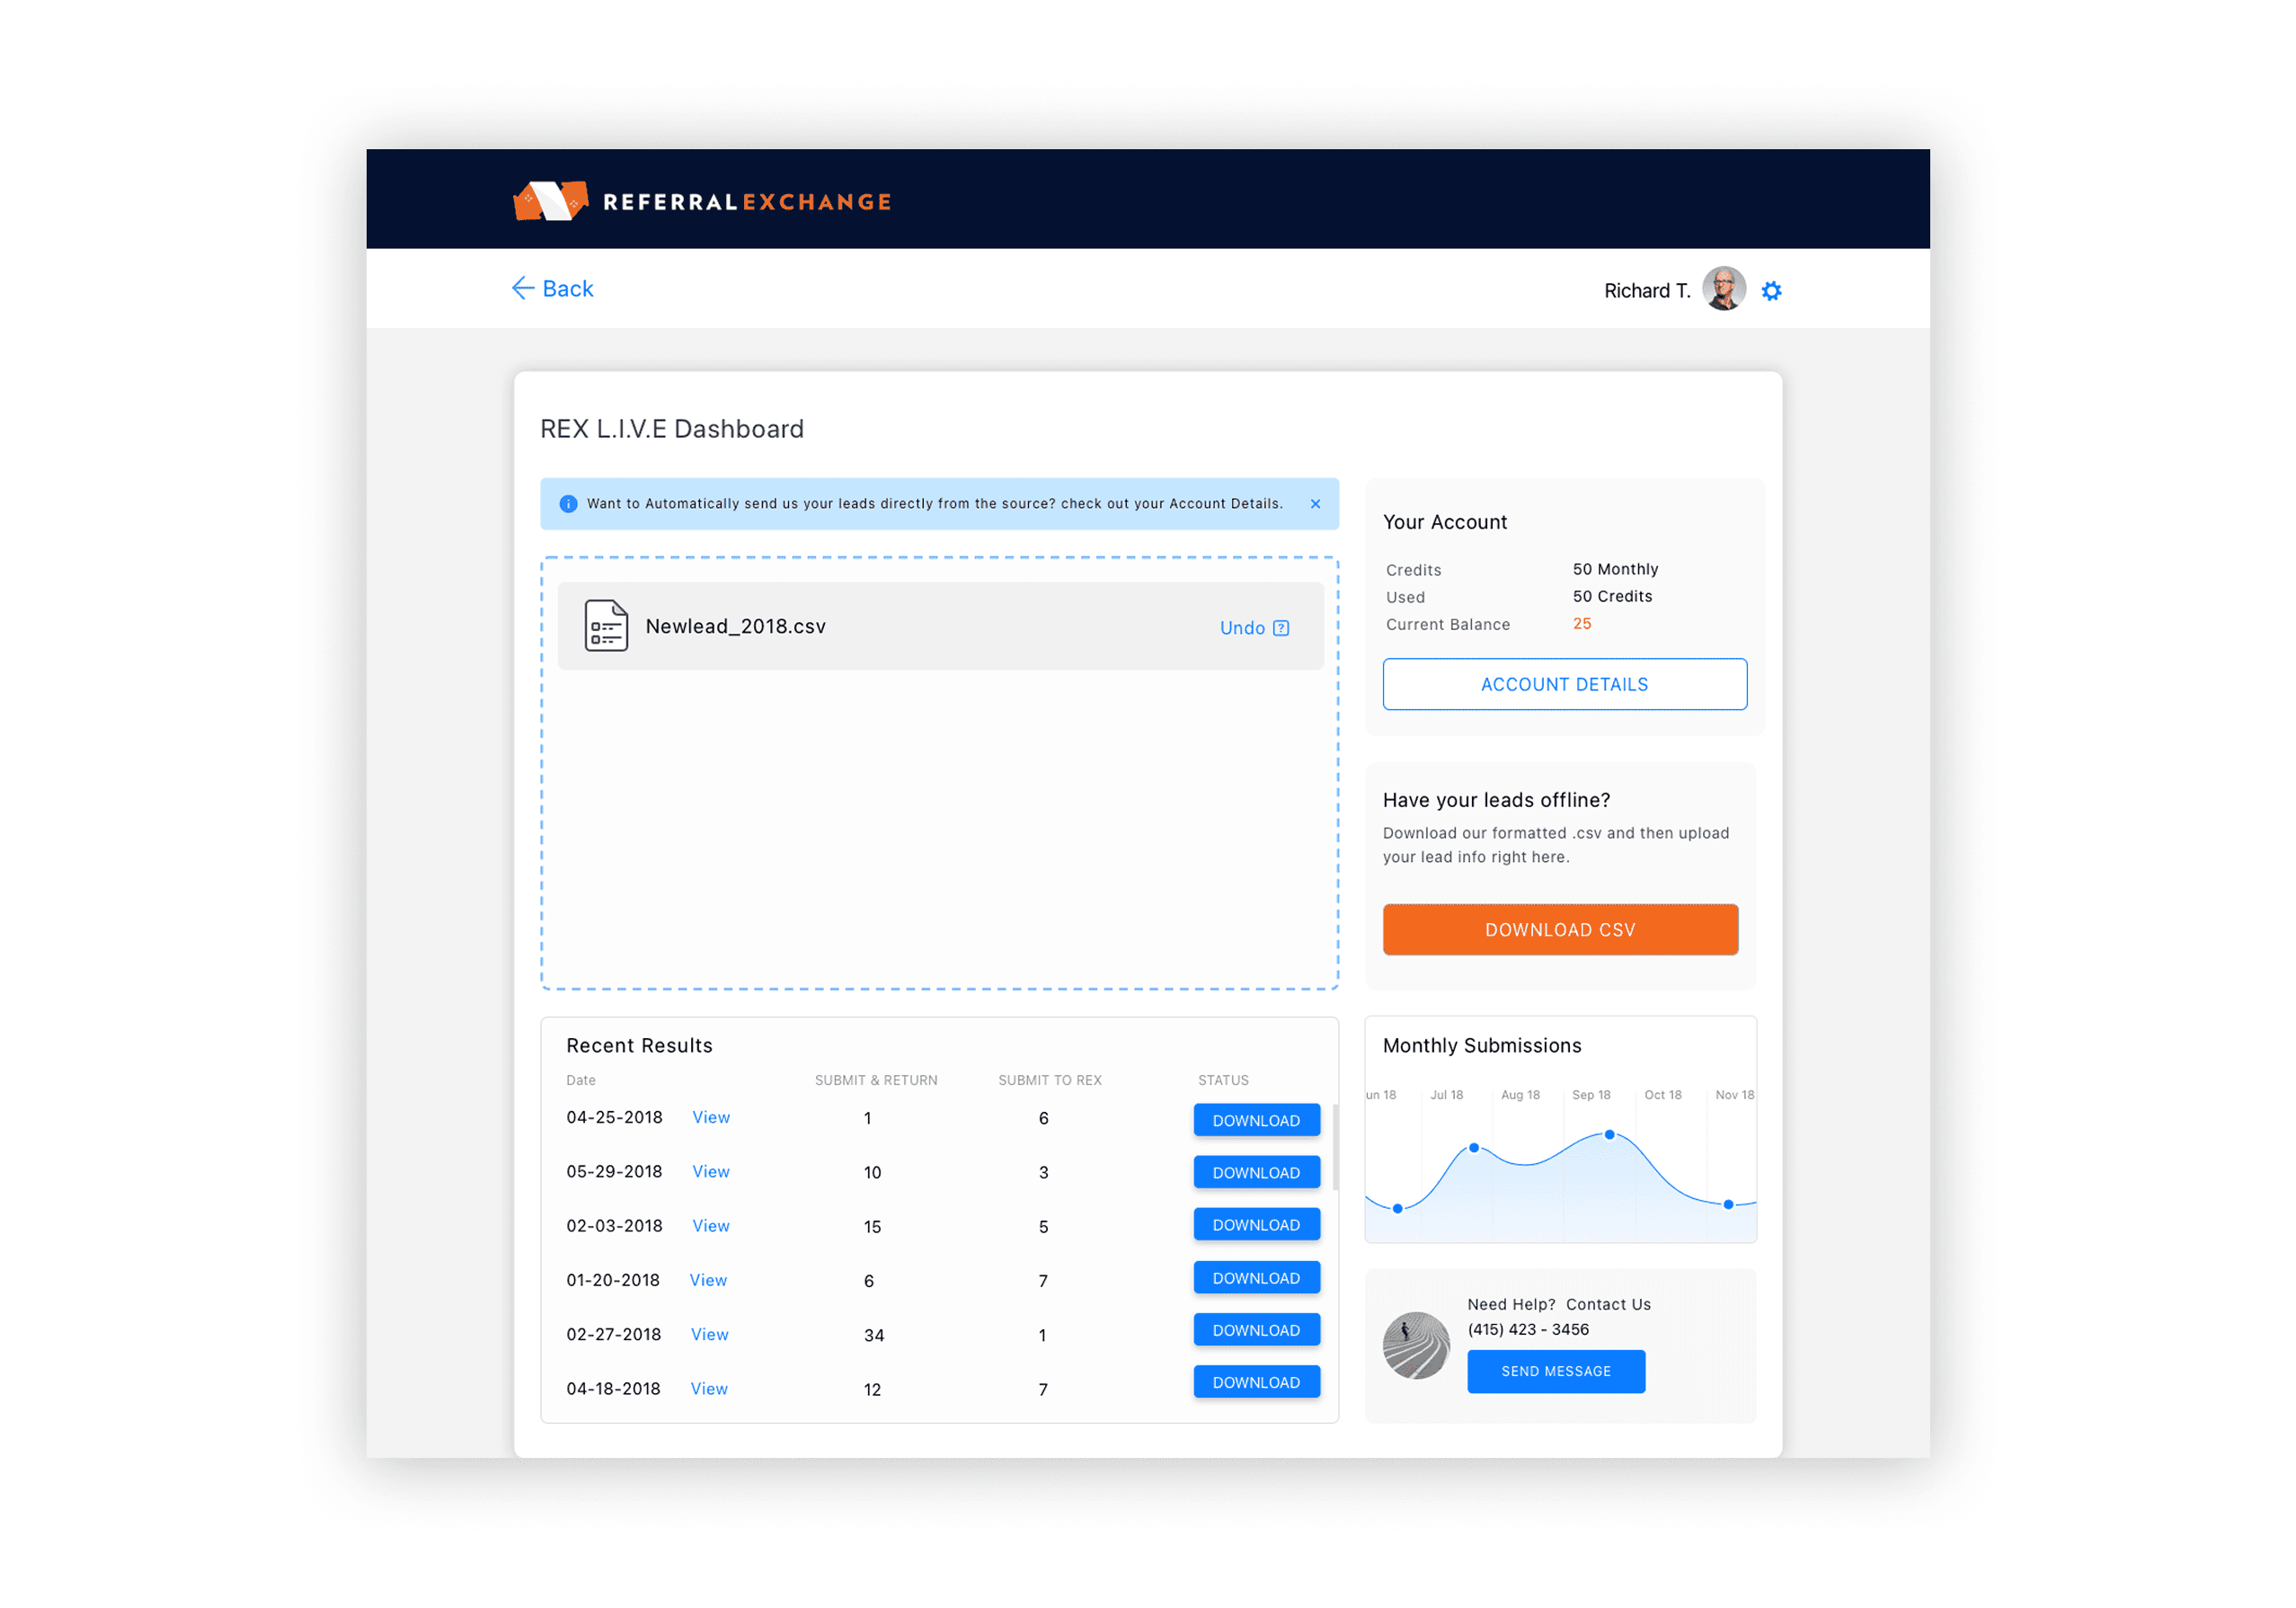Download the 04-18-2018 results
The image size is (2296, 1608).
click(1256, 1382)
